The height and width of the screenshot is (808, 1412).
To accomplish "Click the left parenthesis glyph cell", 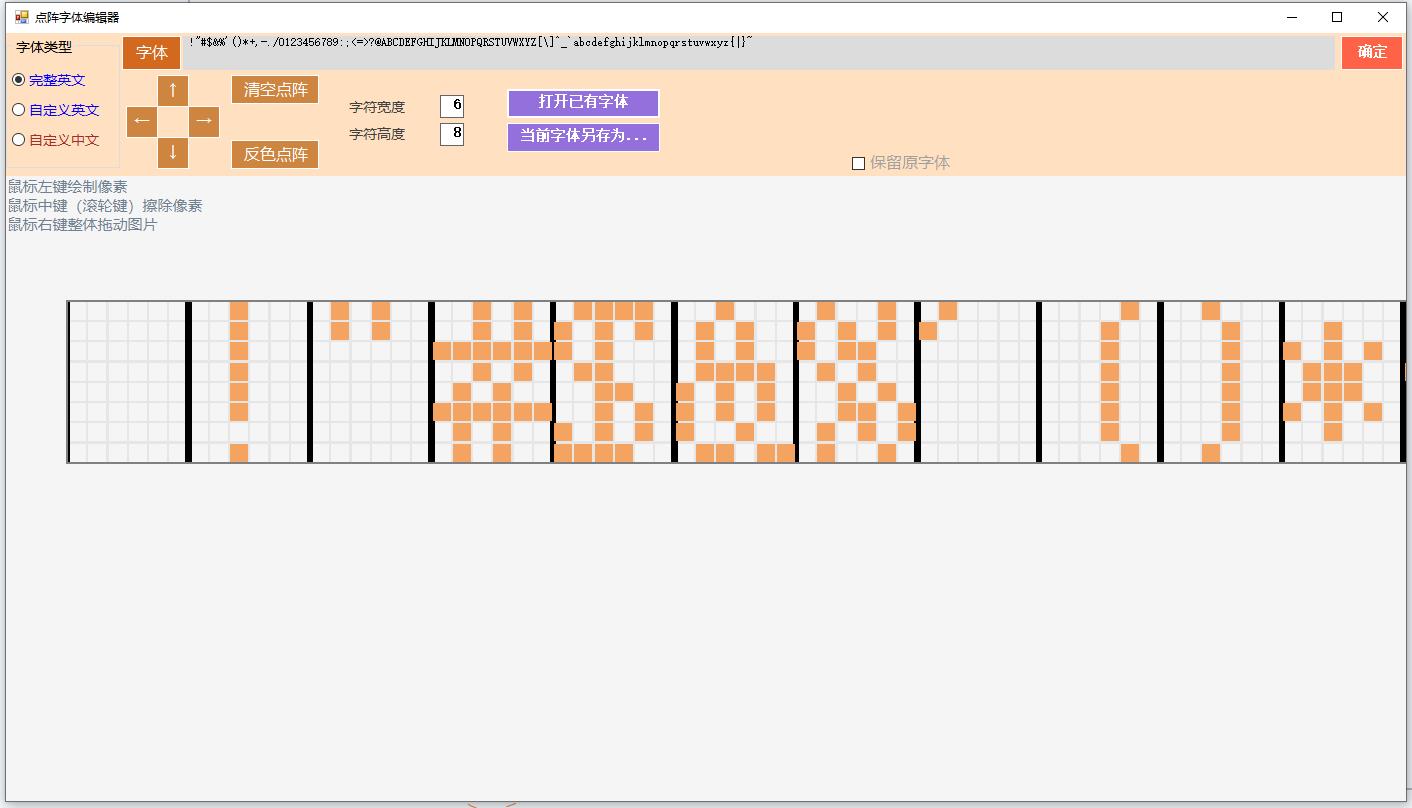I will (1100, 381).
